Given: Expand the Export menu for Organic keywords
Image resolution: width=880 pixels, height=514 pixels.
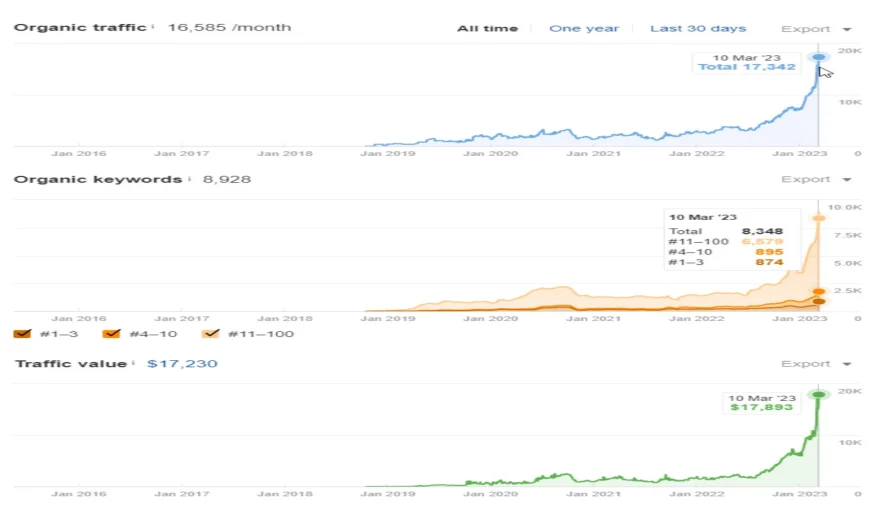Looking at the screenshot, I should (x=816, y=180).
